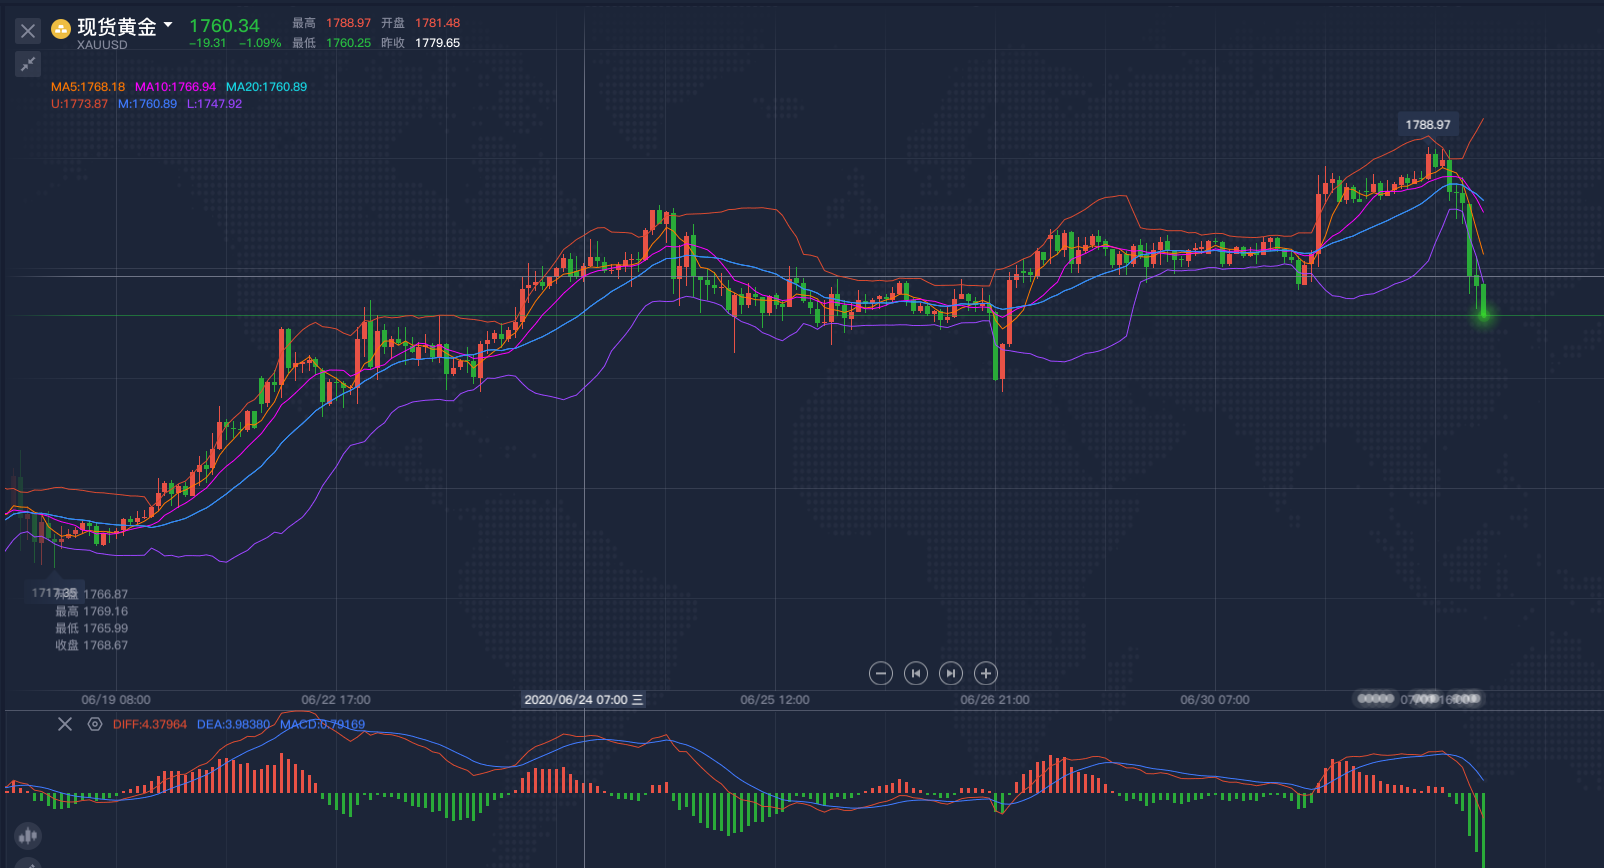The image size is (1604, 868).
Task: Click the MA20 indicator label
Action: [x=266, y=87]
